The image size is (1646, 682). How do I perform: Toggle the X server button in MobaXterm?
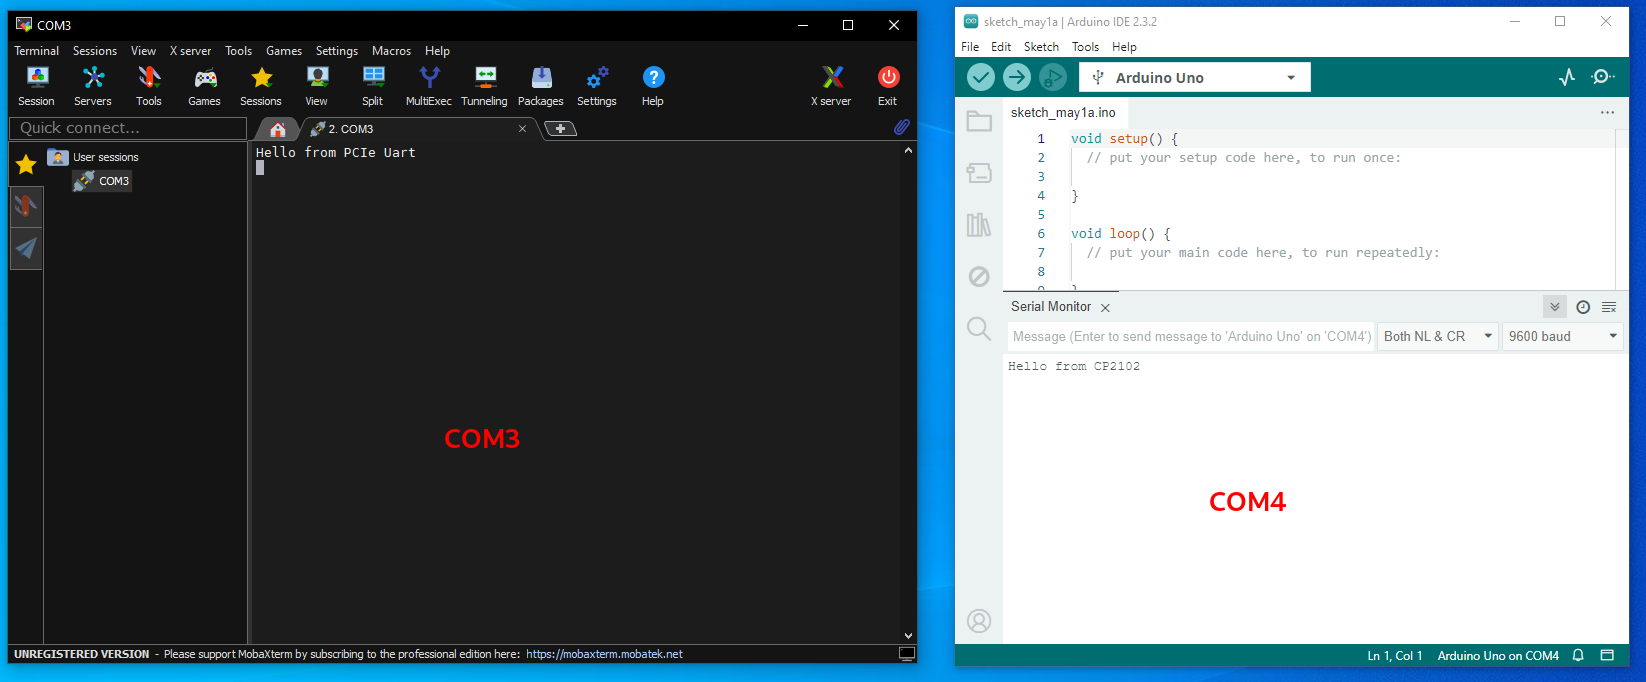tap(831, 85)
